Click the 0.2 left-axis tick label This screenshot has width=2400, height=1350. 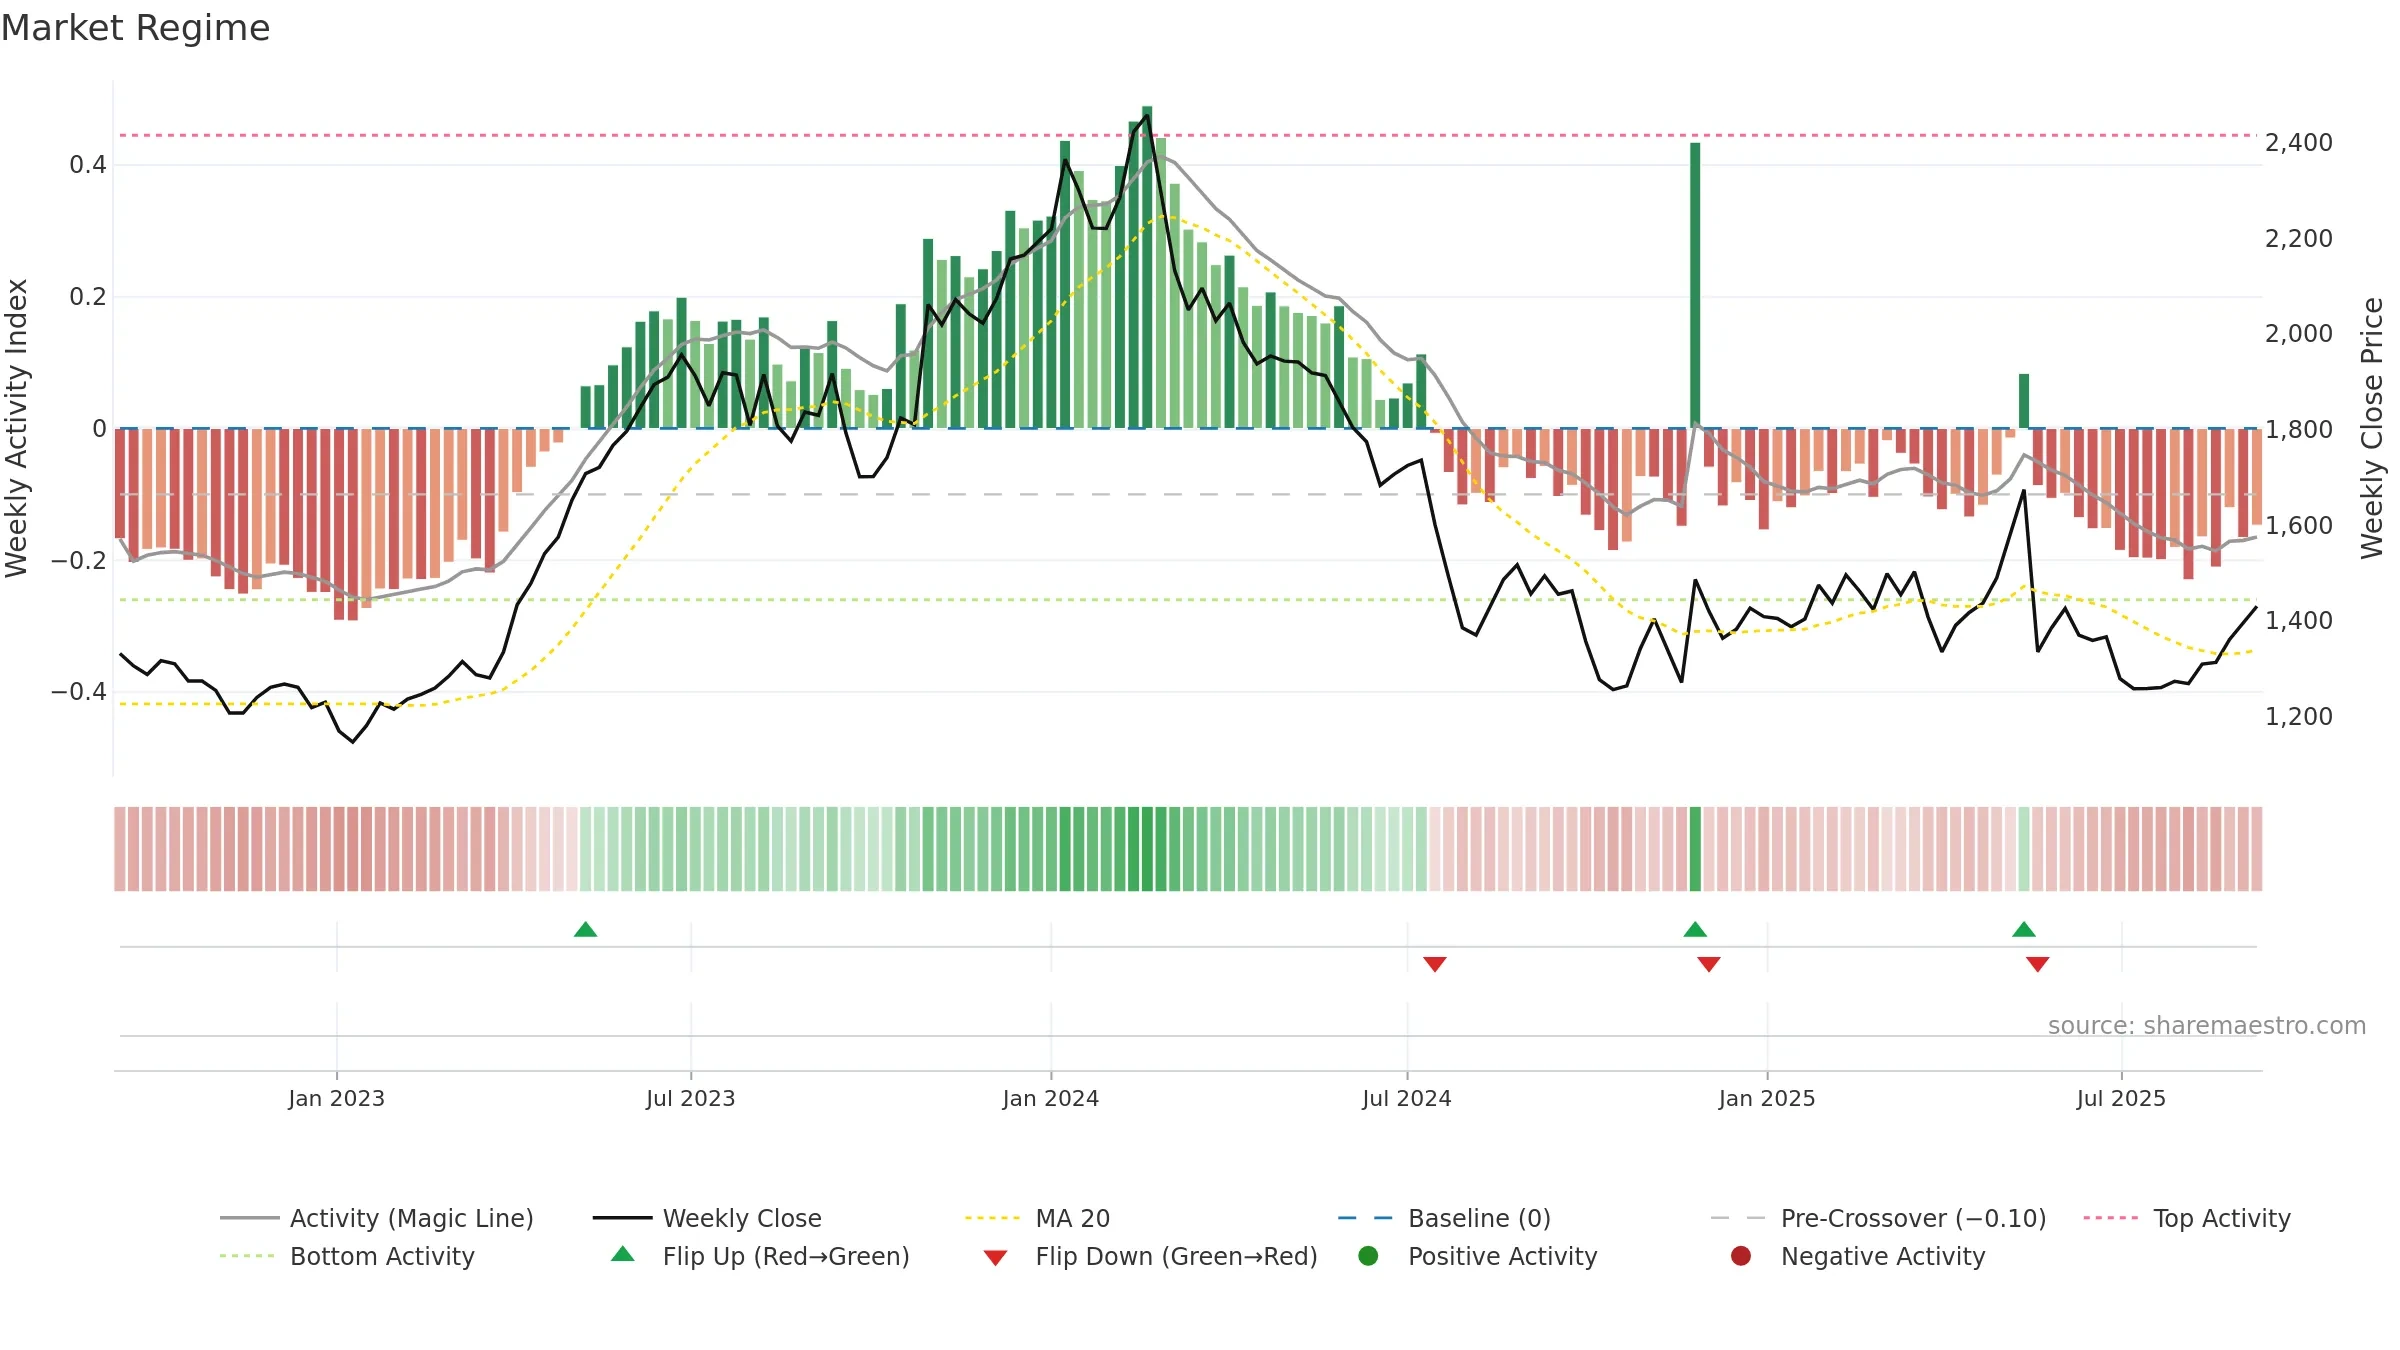(88, 297)
